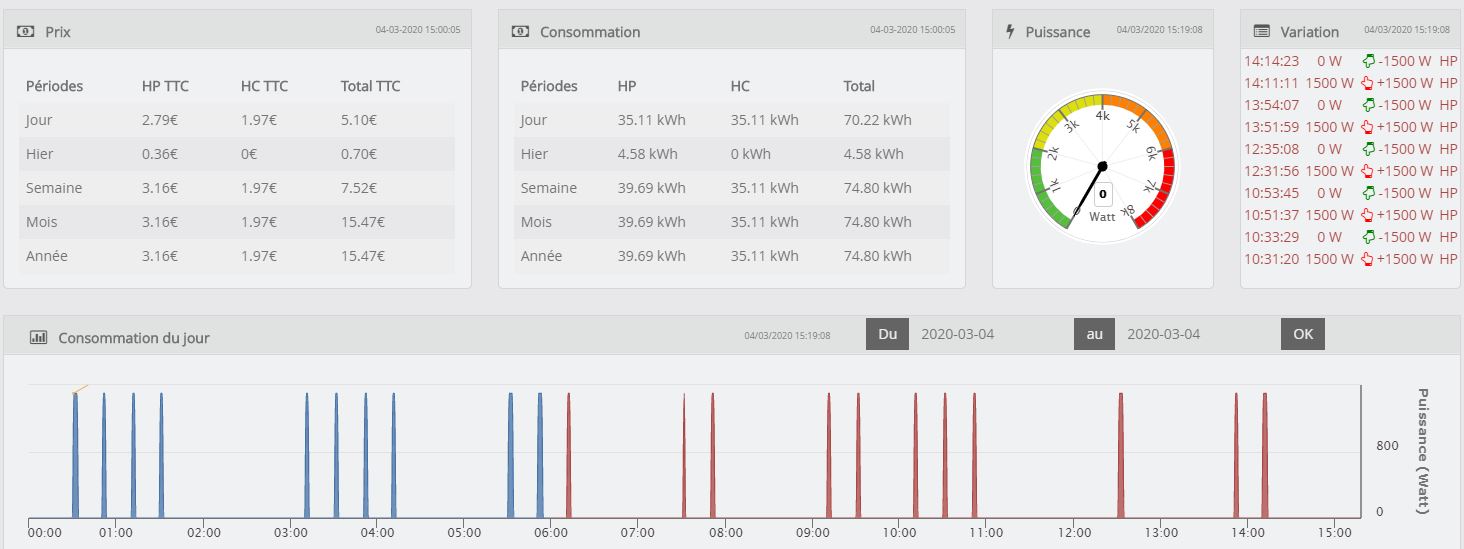This screenshot has height=549, width=1464.
Task: Click the Total TTC column header
Action: 370,86
